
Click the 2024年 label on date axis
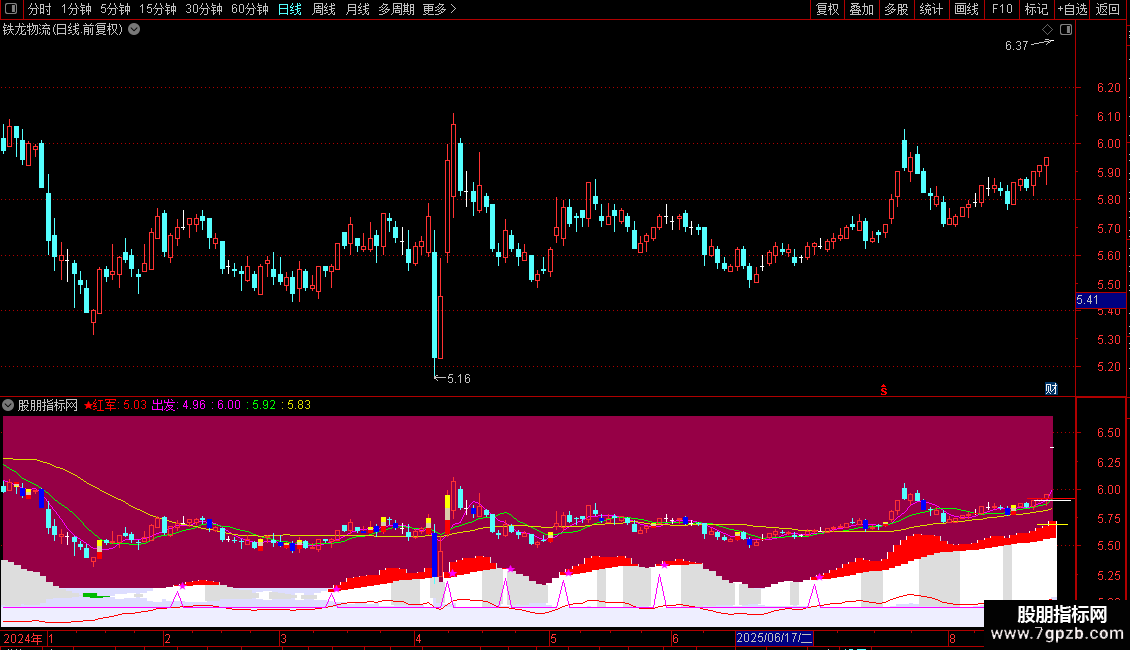click(22, 638)
